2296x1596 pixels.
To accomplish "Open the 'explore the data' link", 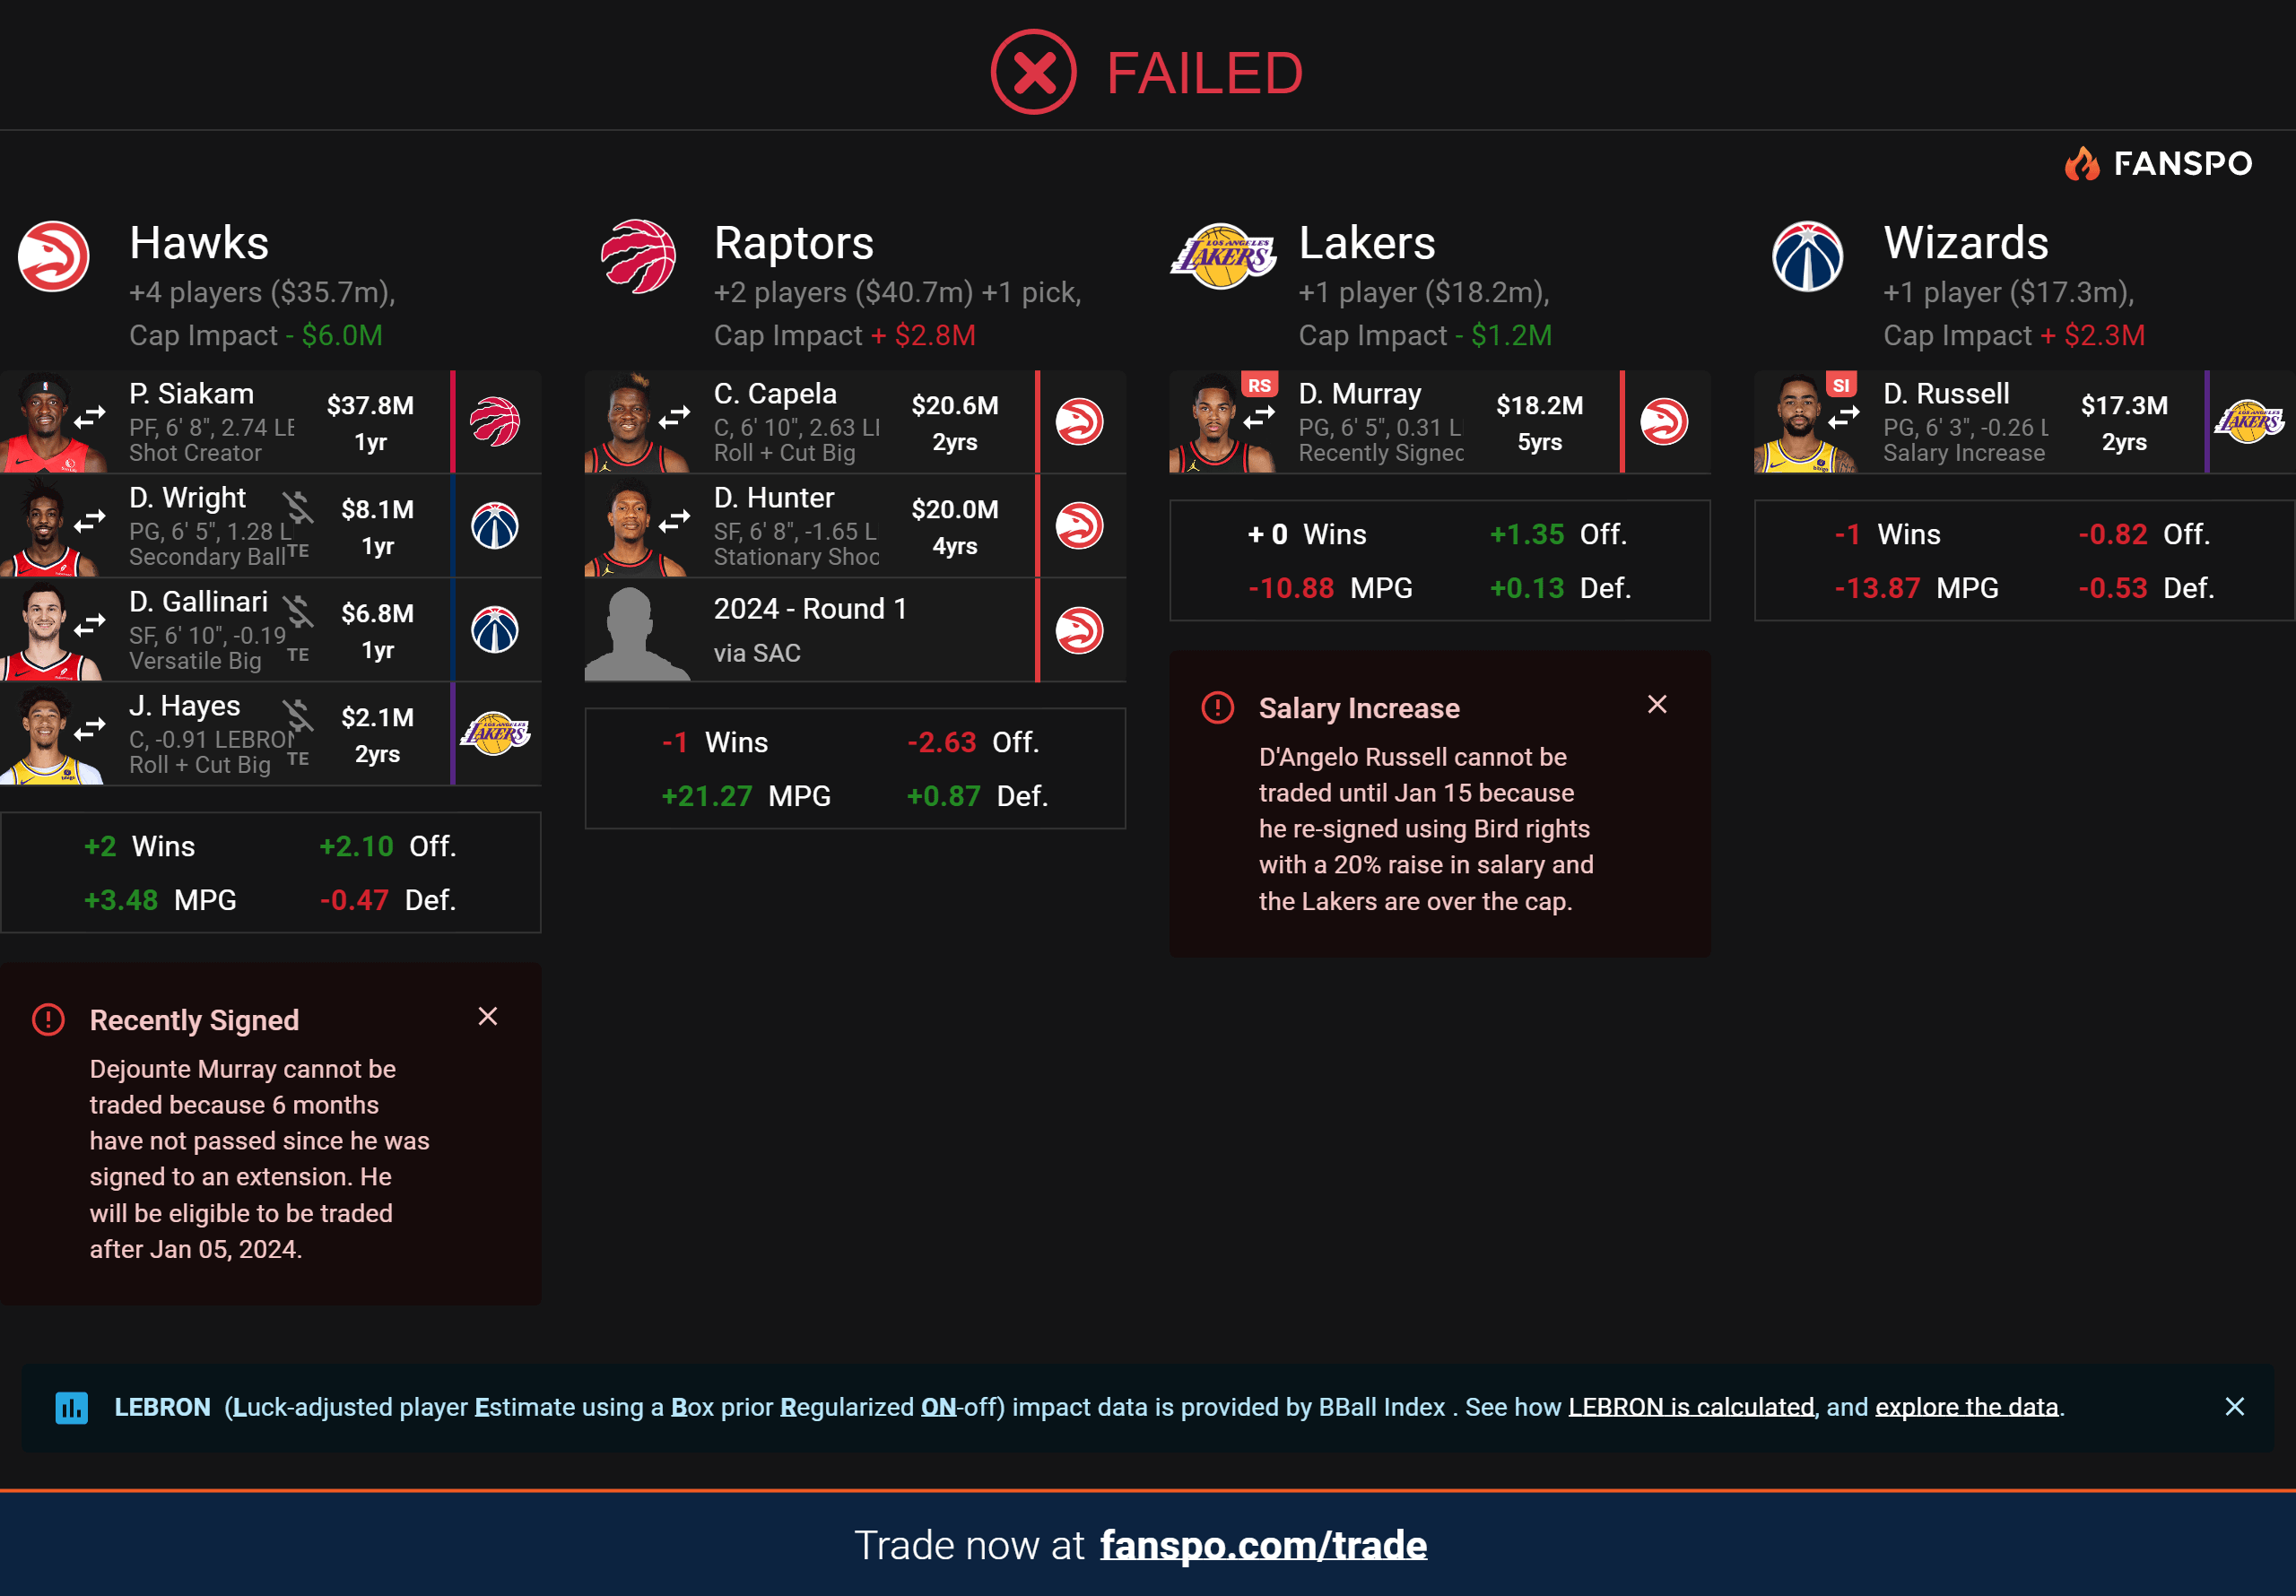I will (x=1966, y=1408).
